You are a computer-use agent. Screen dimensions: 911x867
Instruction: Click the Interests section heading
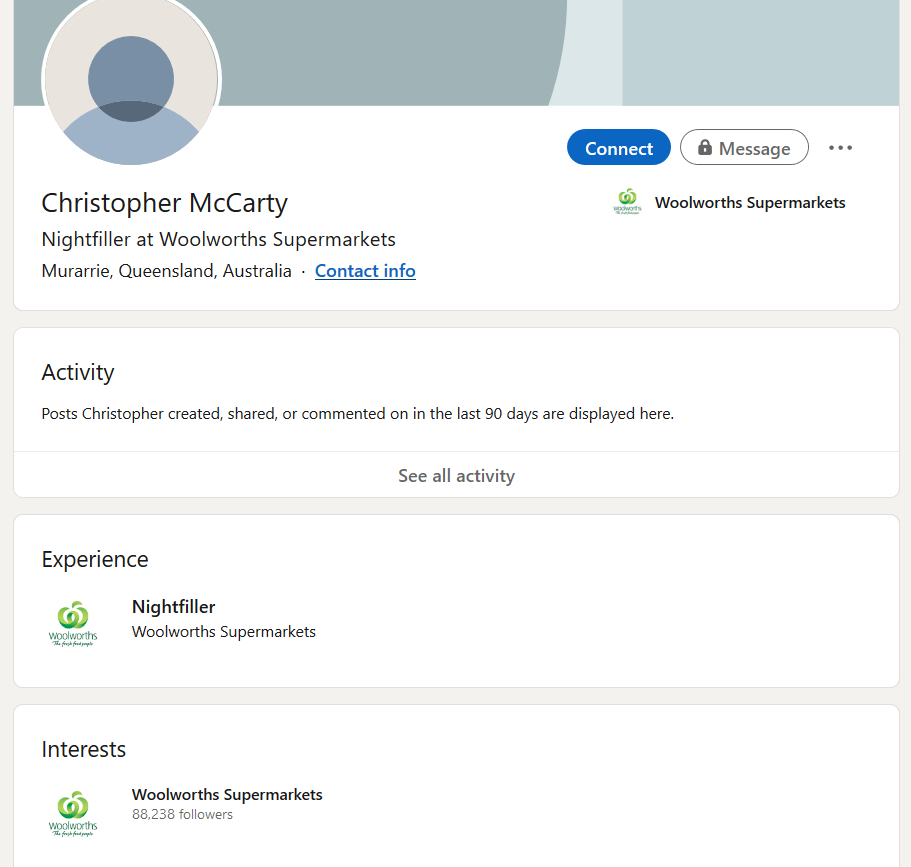coord(84,749)
